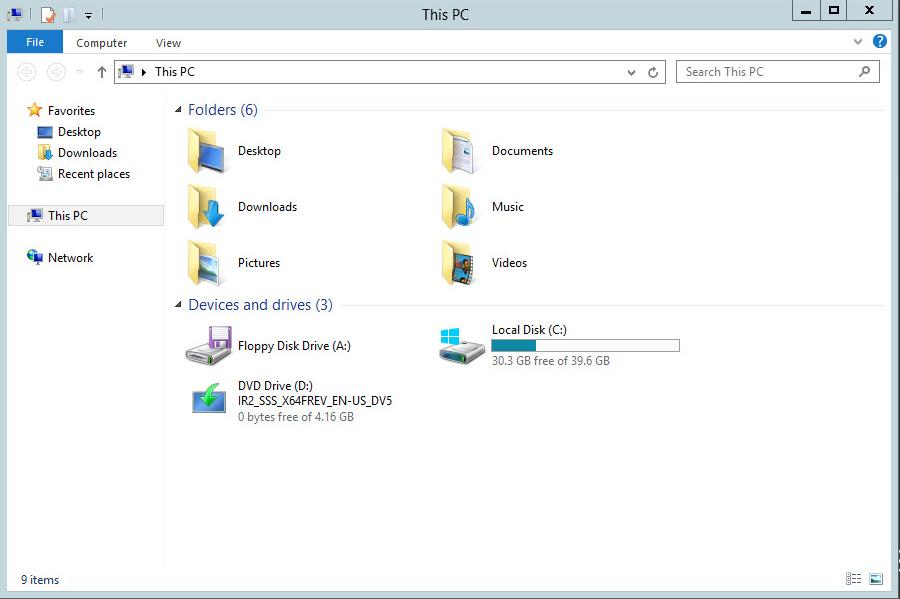Click the File menu button
This screenshot has height=599, width=900.
click(35, 42)
